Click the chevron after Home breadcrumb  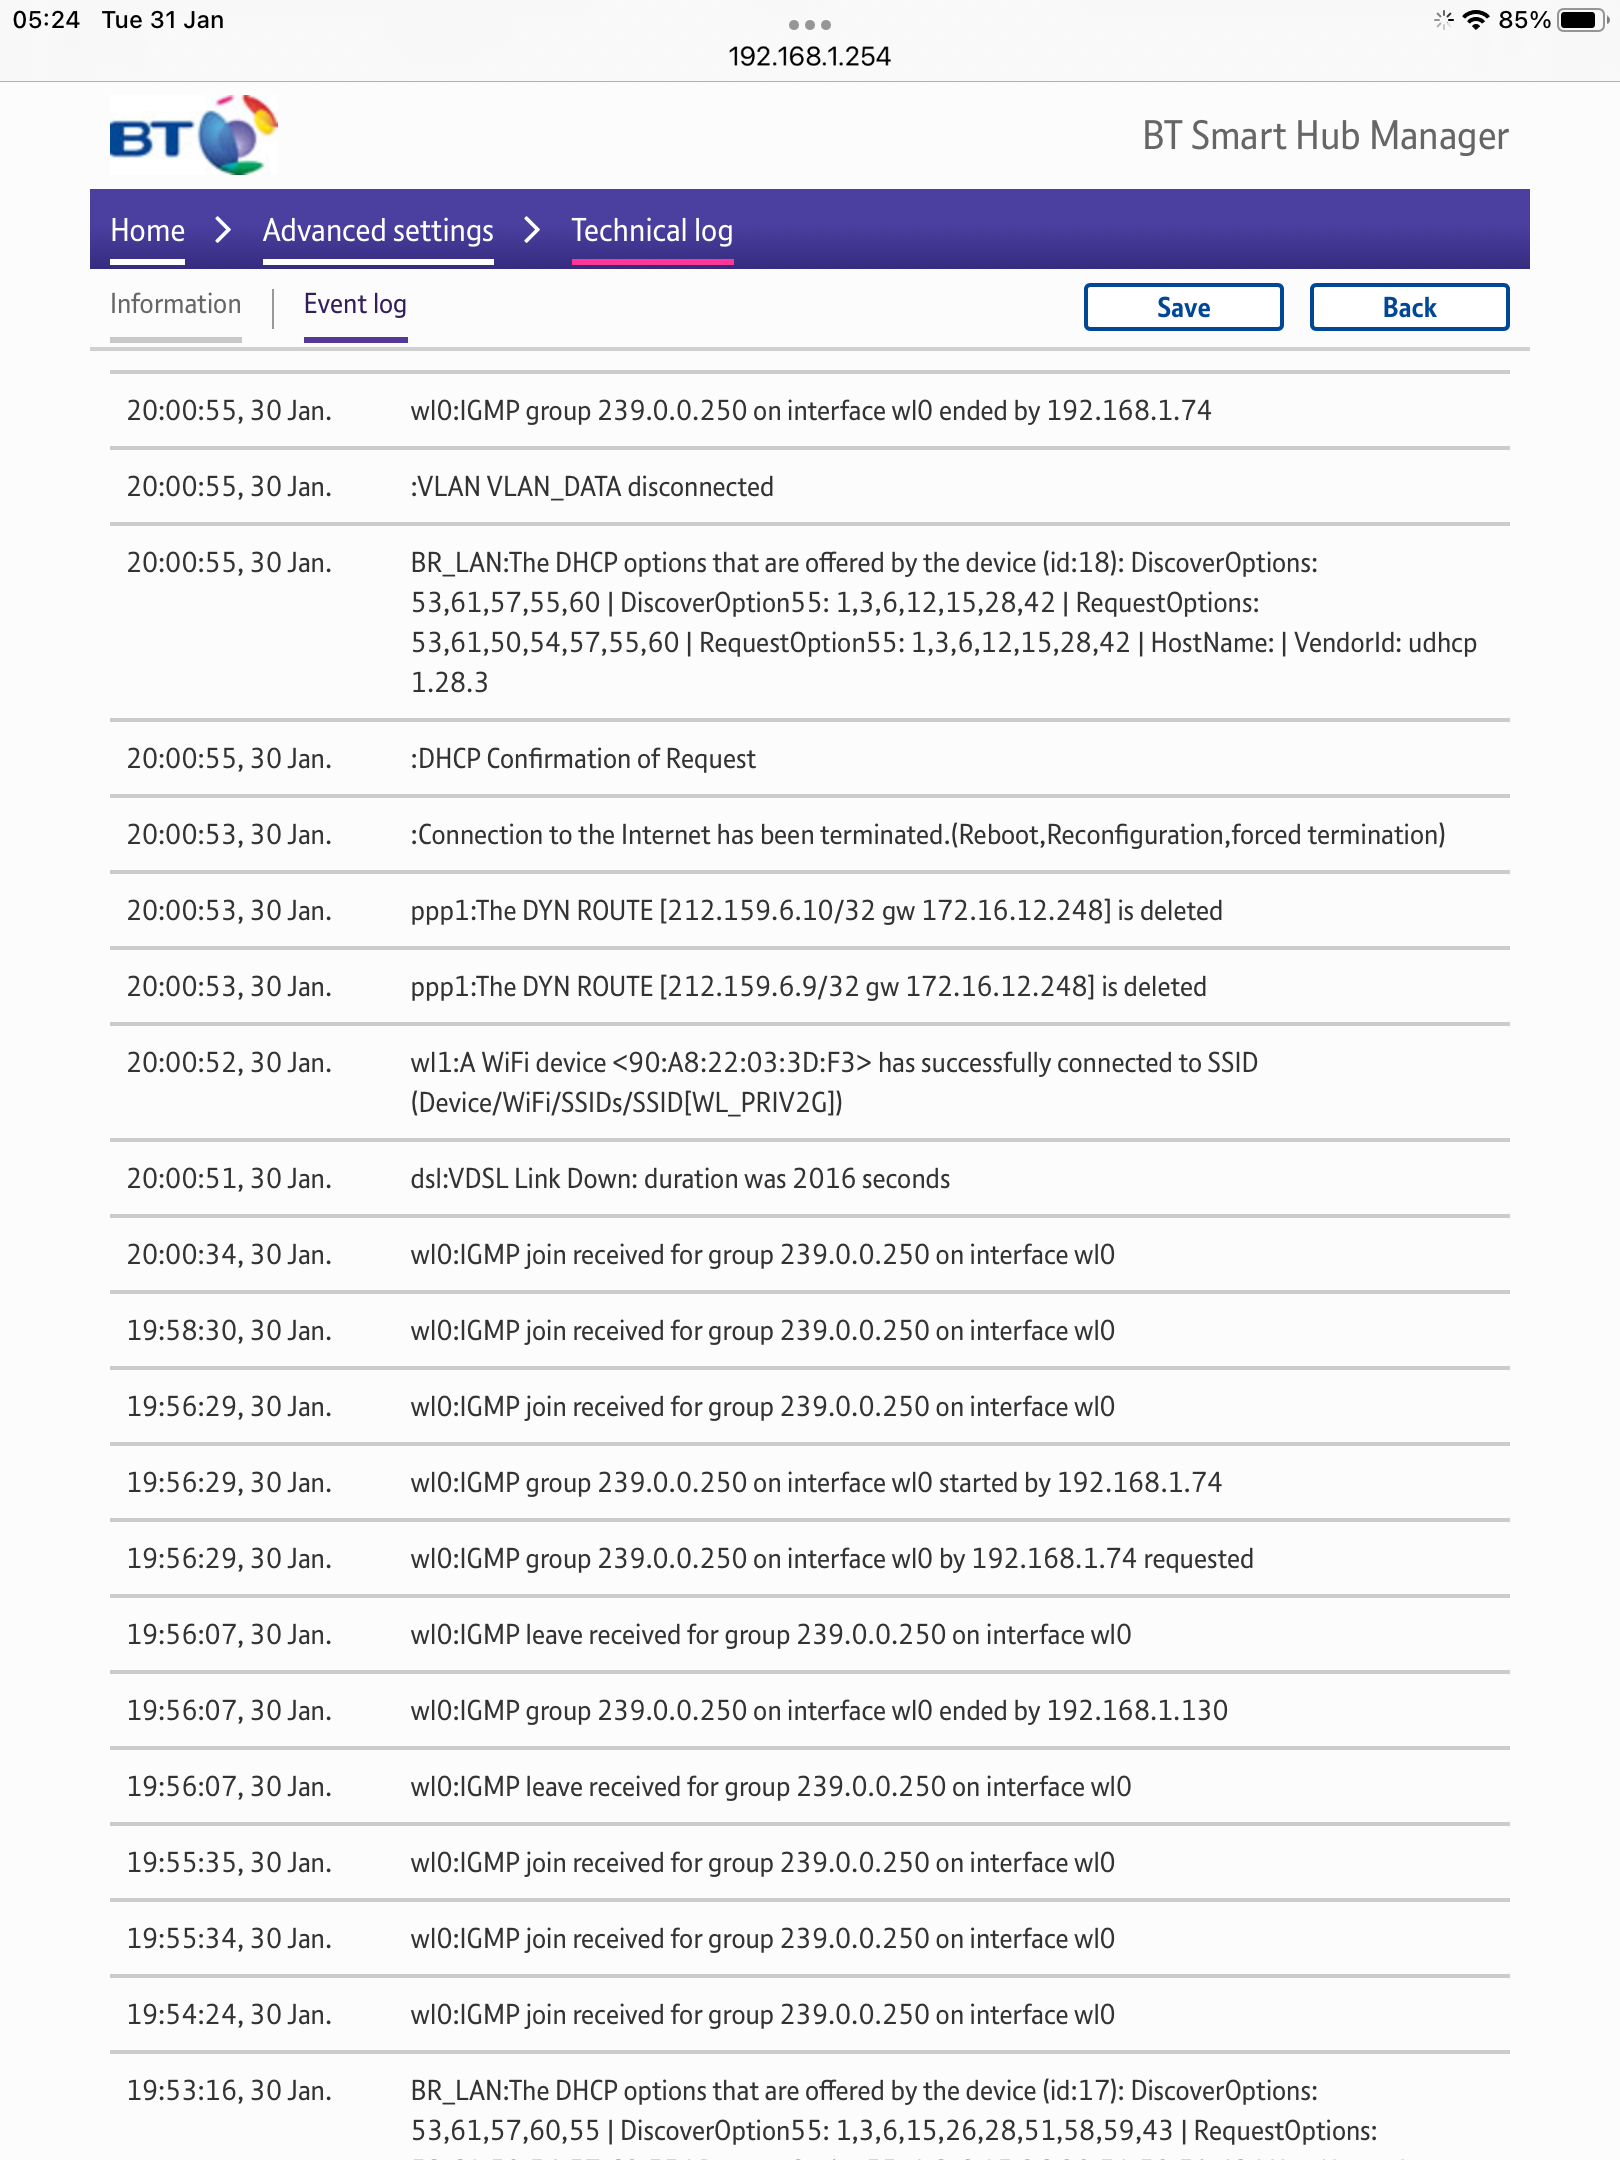224,231
